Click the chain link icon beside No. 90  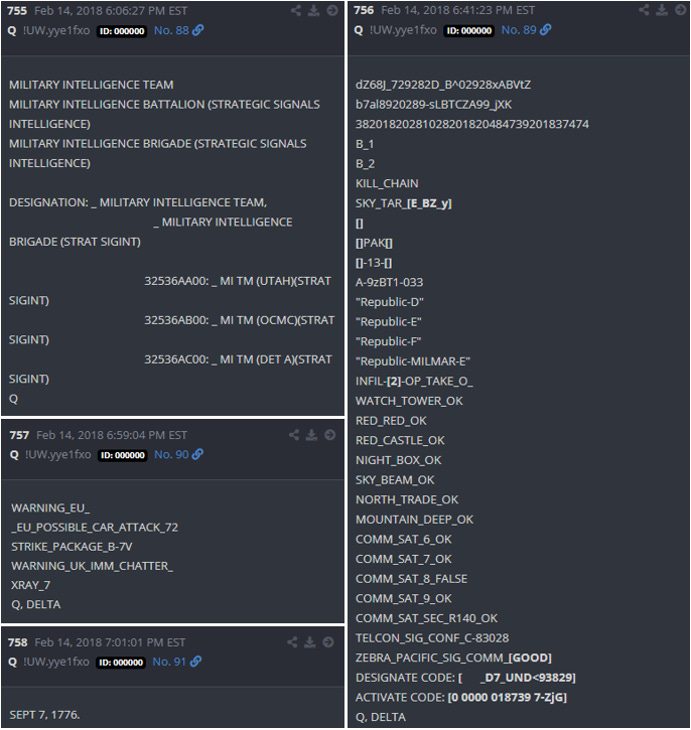pyautogui.click(x=197, y=454)
